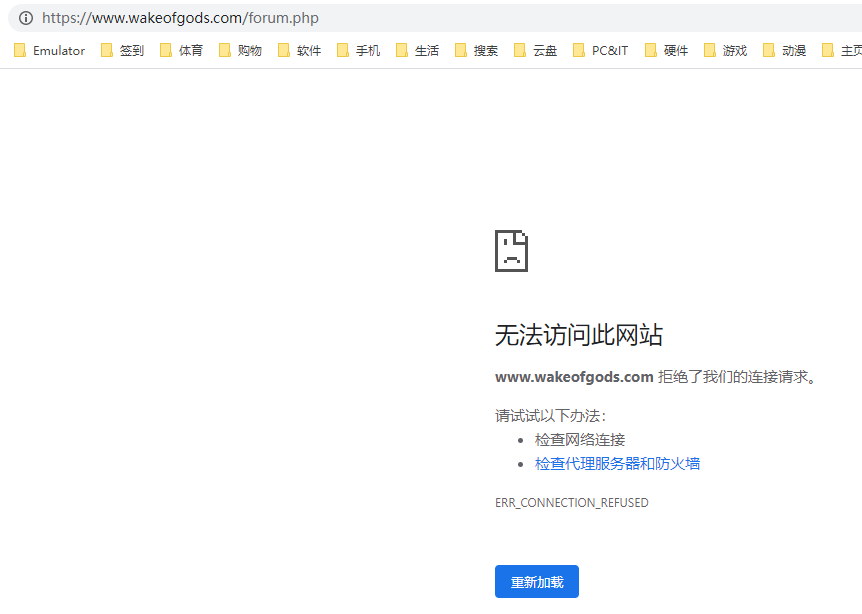Screen dimensions: 862x614
Task: Open the Emulator bookmark folder
Action: [49, 51]
